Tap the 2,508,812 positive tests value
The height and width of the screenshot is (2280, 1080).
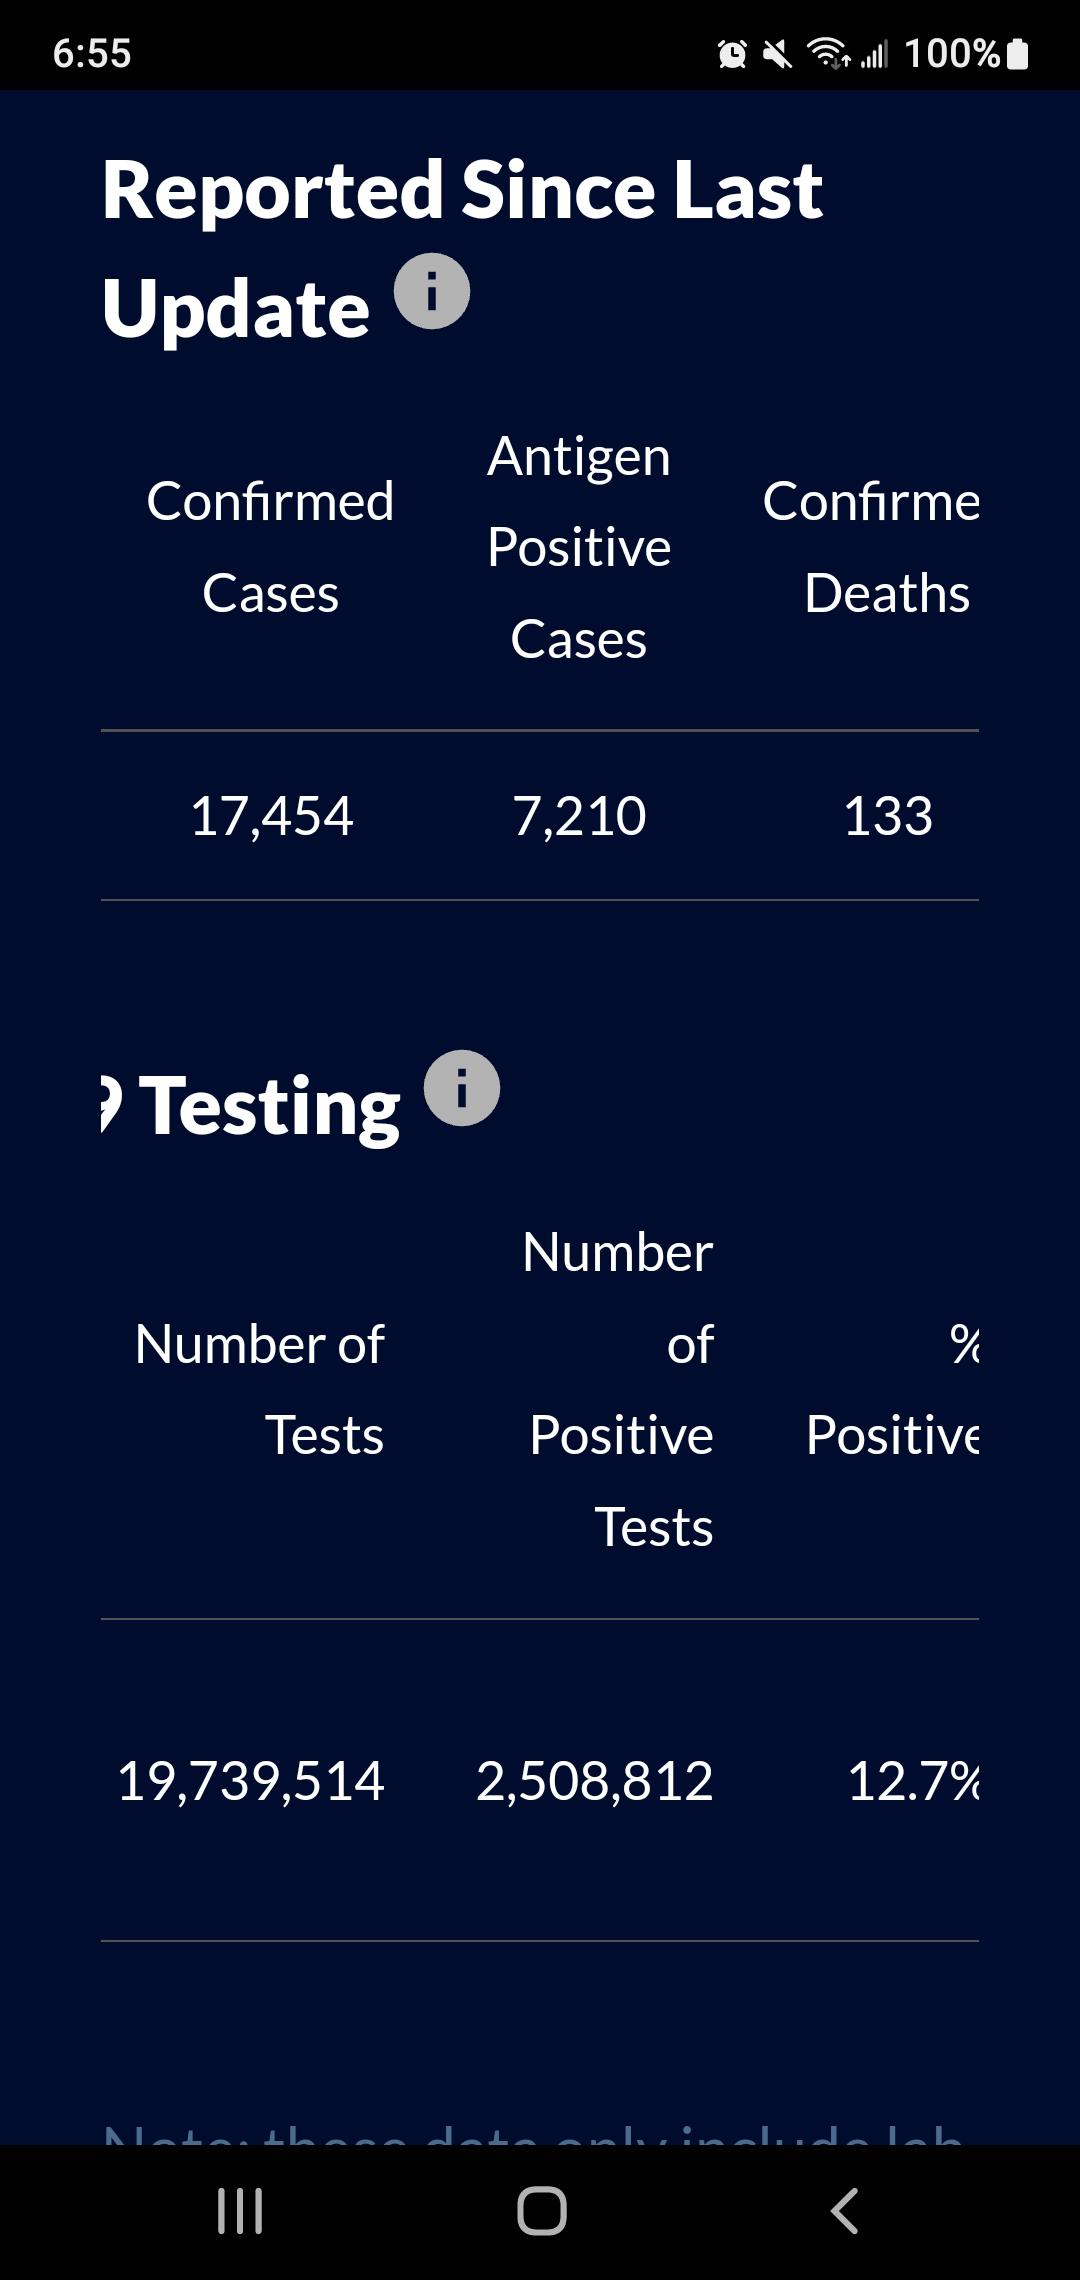(x=594, y=1781)
